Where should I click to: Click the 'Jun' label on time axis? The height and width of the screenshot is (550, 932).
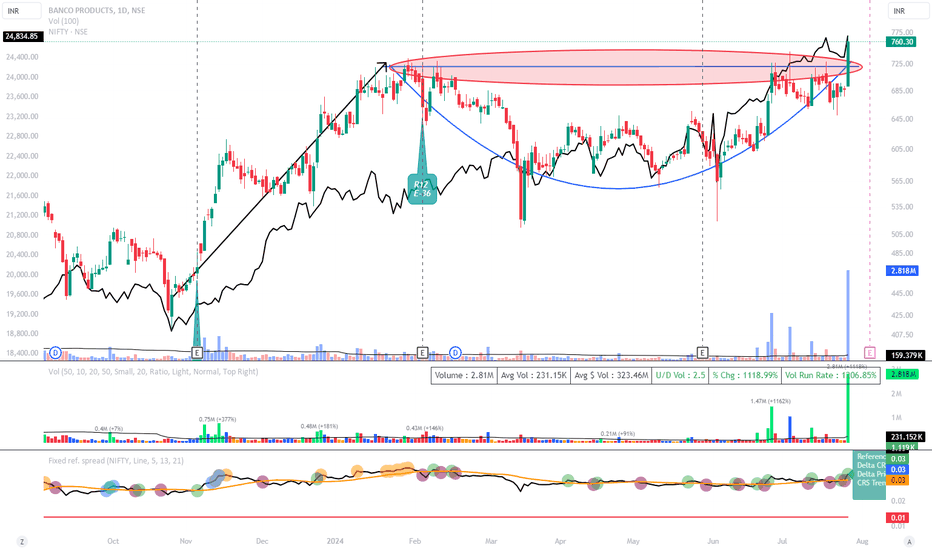pyautogui.click(x=713, y=541)
